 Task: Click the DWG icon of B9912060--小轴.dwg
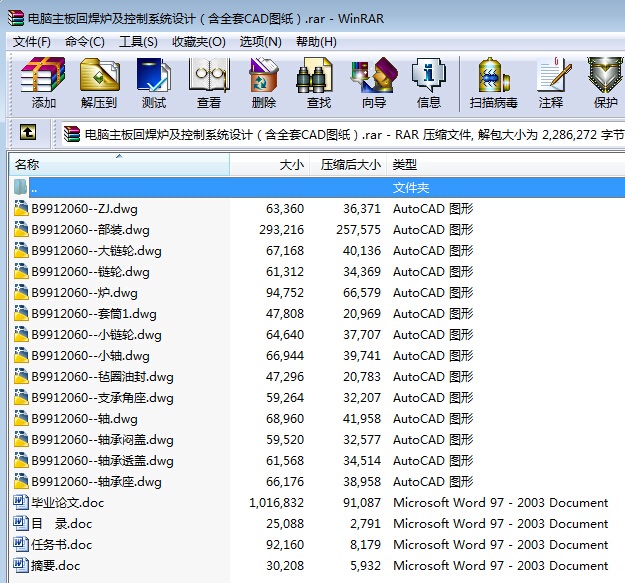point(21,355)
